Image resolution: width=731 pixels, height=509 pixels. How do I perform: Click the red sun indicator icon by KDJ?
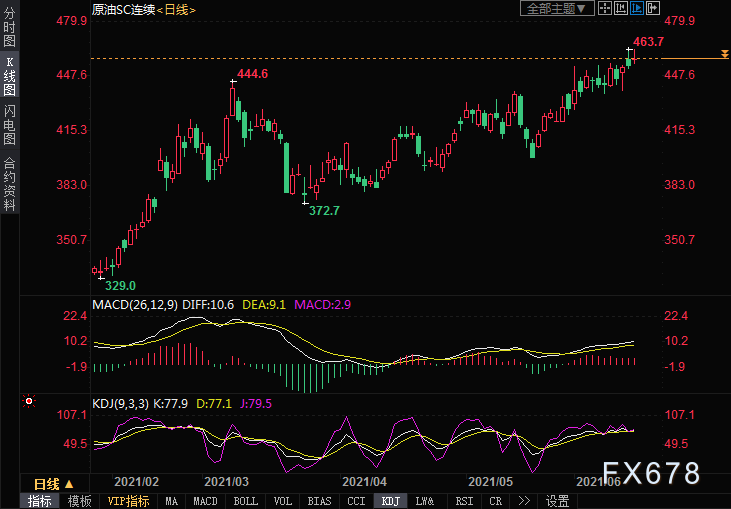(x=29, y=401)
